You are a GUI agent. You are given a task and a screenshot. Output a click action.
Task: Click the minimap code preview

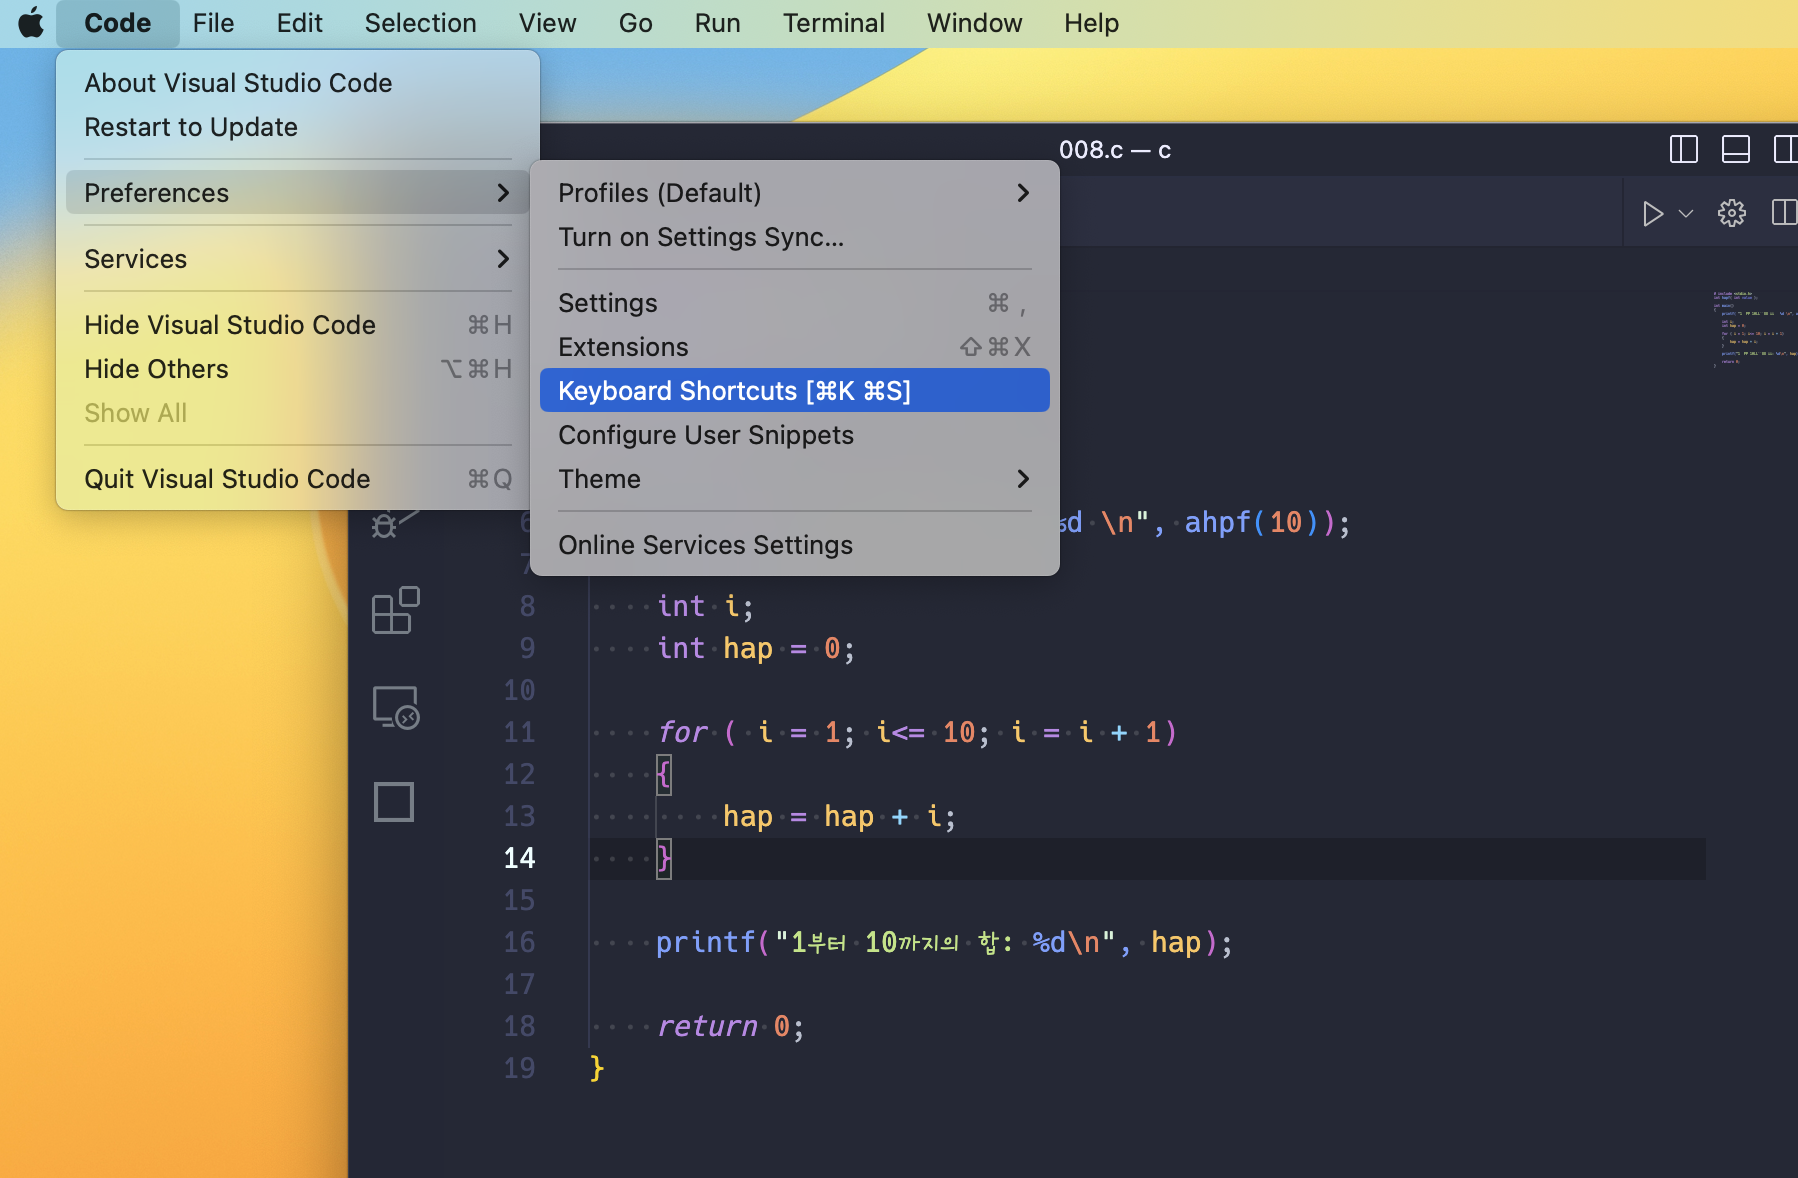click(x=1754, y=330)
